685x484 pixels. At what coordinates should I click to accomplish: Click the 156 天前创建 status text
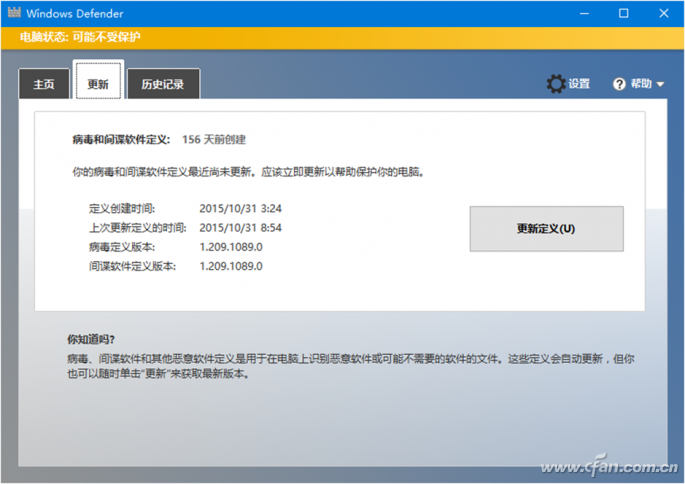tap(214, 139)
